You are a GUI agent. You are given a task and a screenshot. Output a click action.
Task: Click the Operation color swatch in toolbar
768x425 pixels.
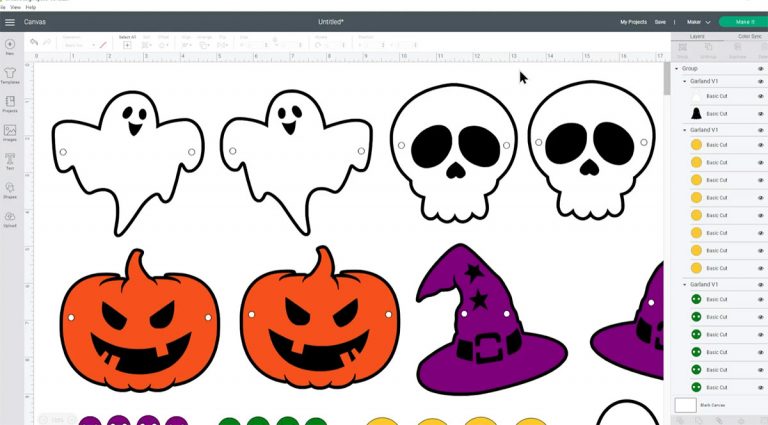tap(103, 45)
